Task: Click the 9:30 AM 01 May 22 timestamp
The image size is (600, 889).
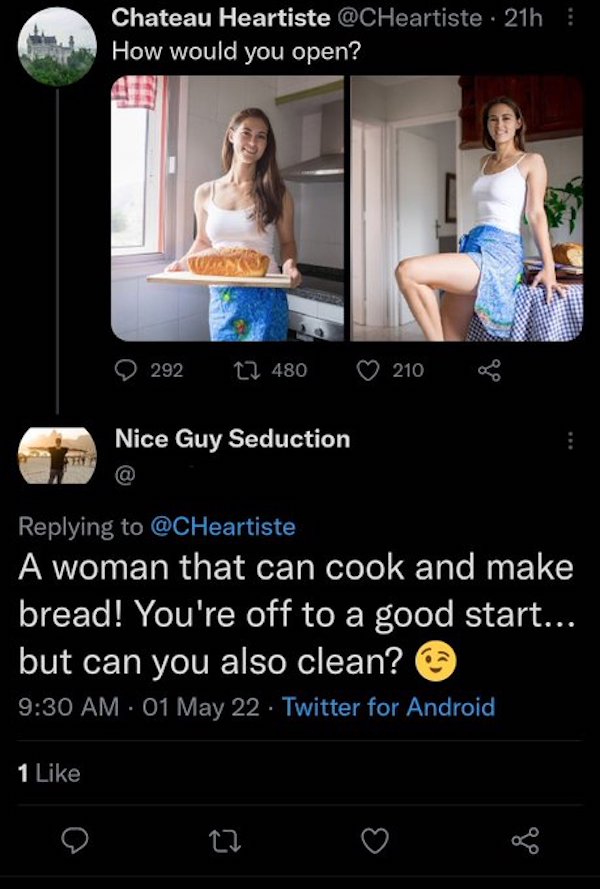Action: (140, 707)
